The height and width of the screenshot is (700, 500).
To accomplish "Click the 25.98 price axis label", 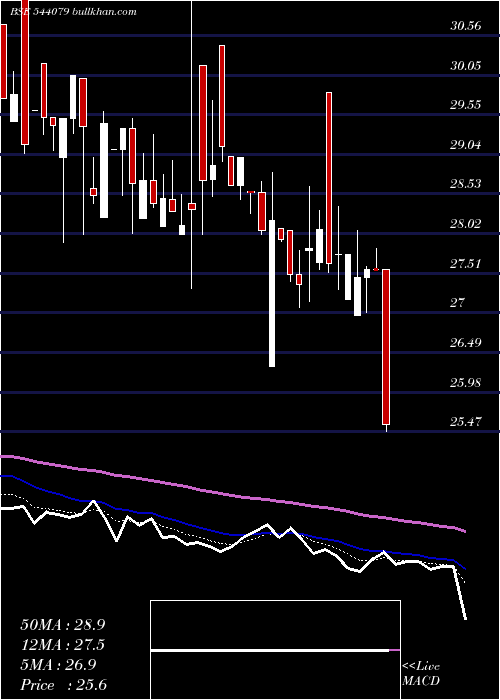I will pyautogui.click(x=466, y=383).
